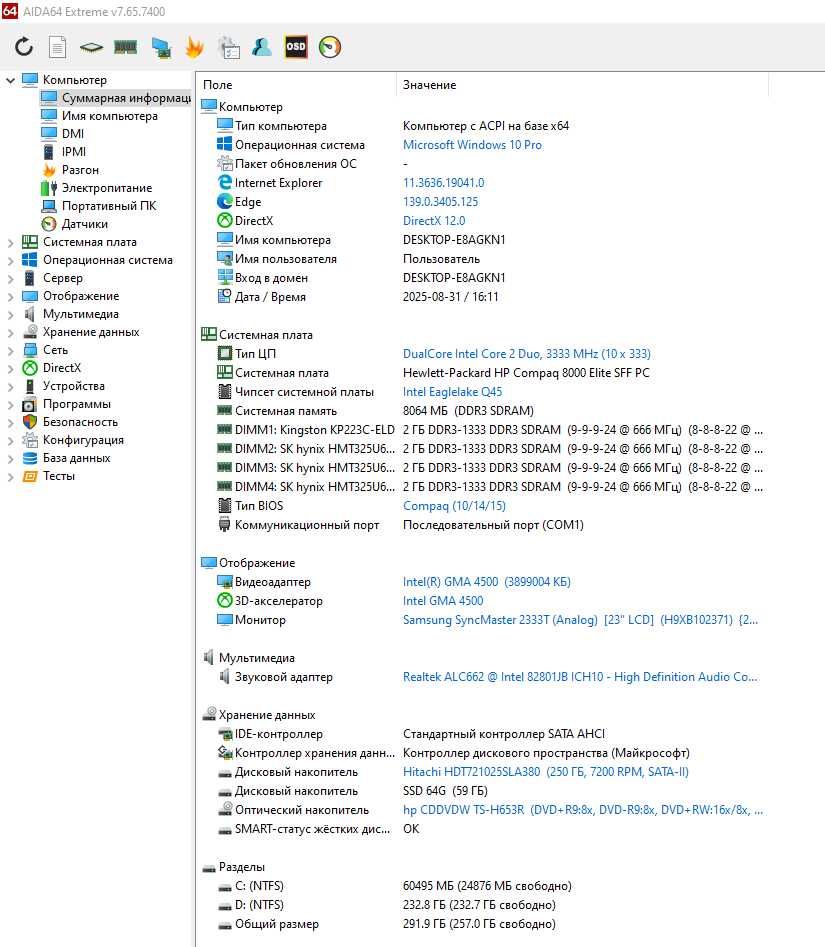Click the orange gauge benchmark icon
The image size is (825, 947).
coord(330,47)
